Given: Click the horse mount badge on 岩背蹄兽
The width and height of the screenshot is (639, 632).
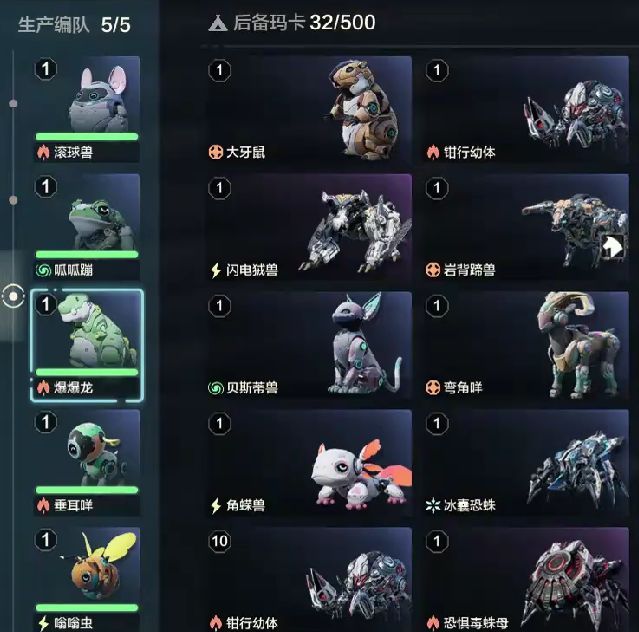Looking at the screenshot, I should tap(613, 247).
